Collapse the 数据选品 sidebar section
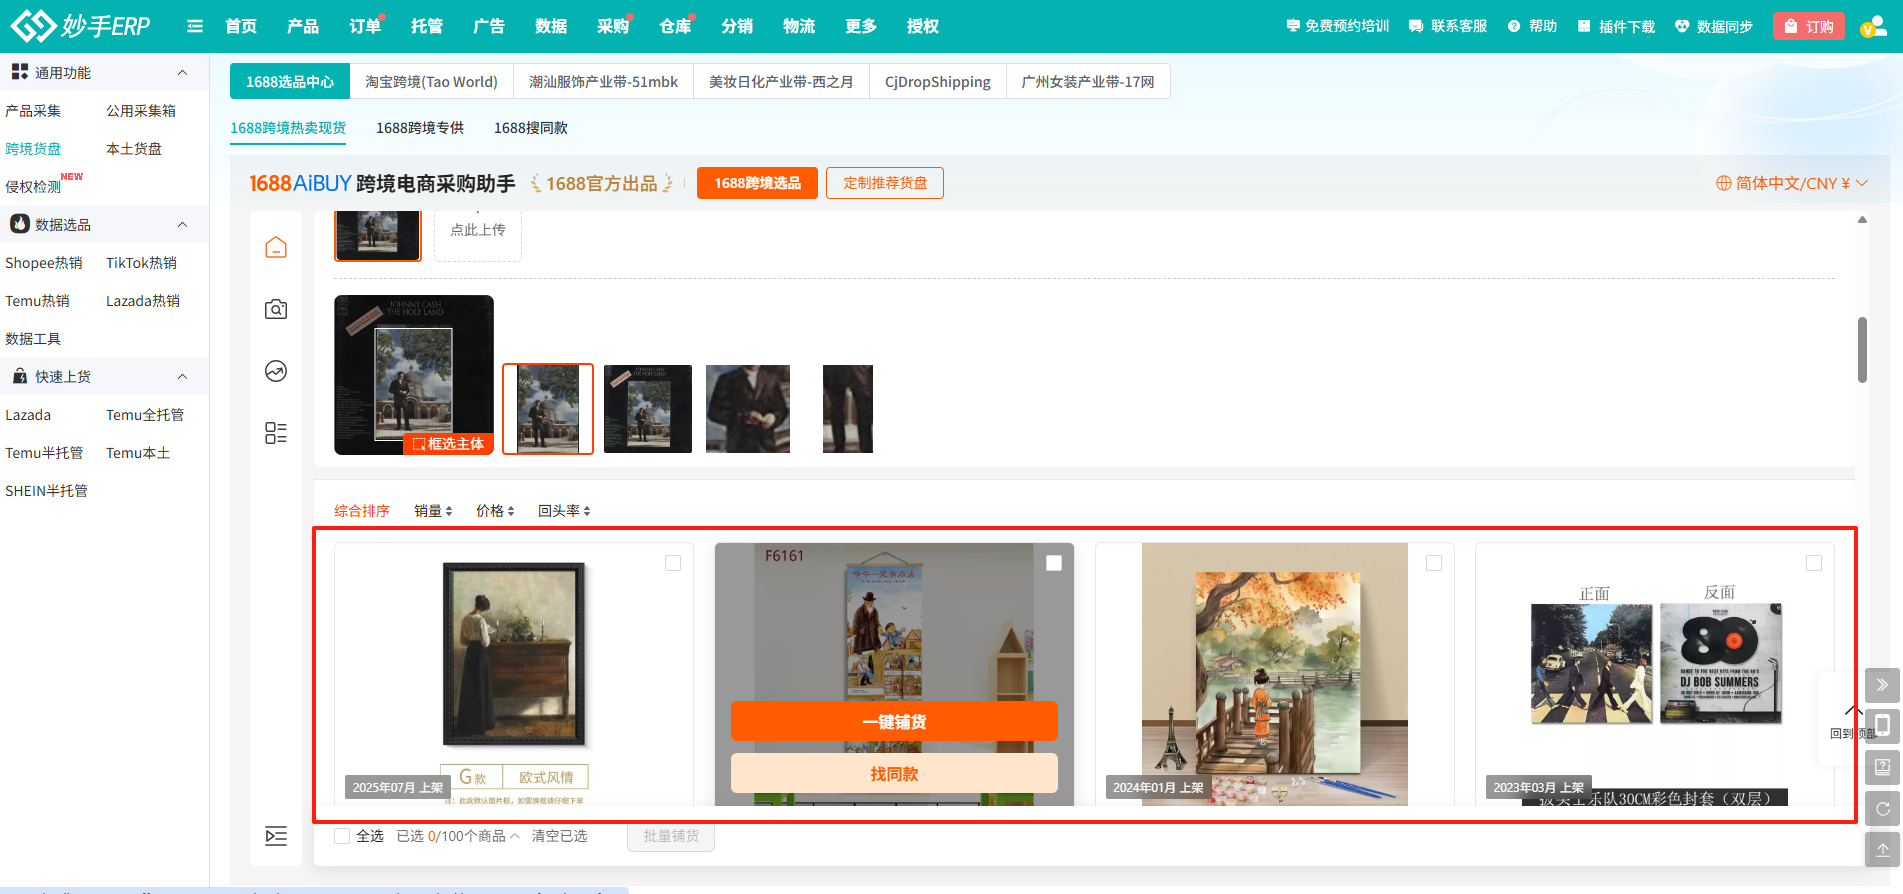 click(182, 225)
